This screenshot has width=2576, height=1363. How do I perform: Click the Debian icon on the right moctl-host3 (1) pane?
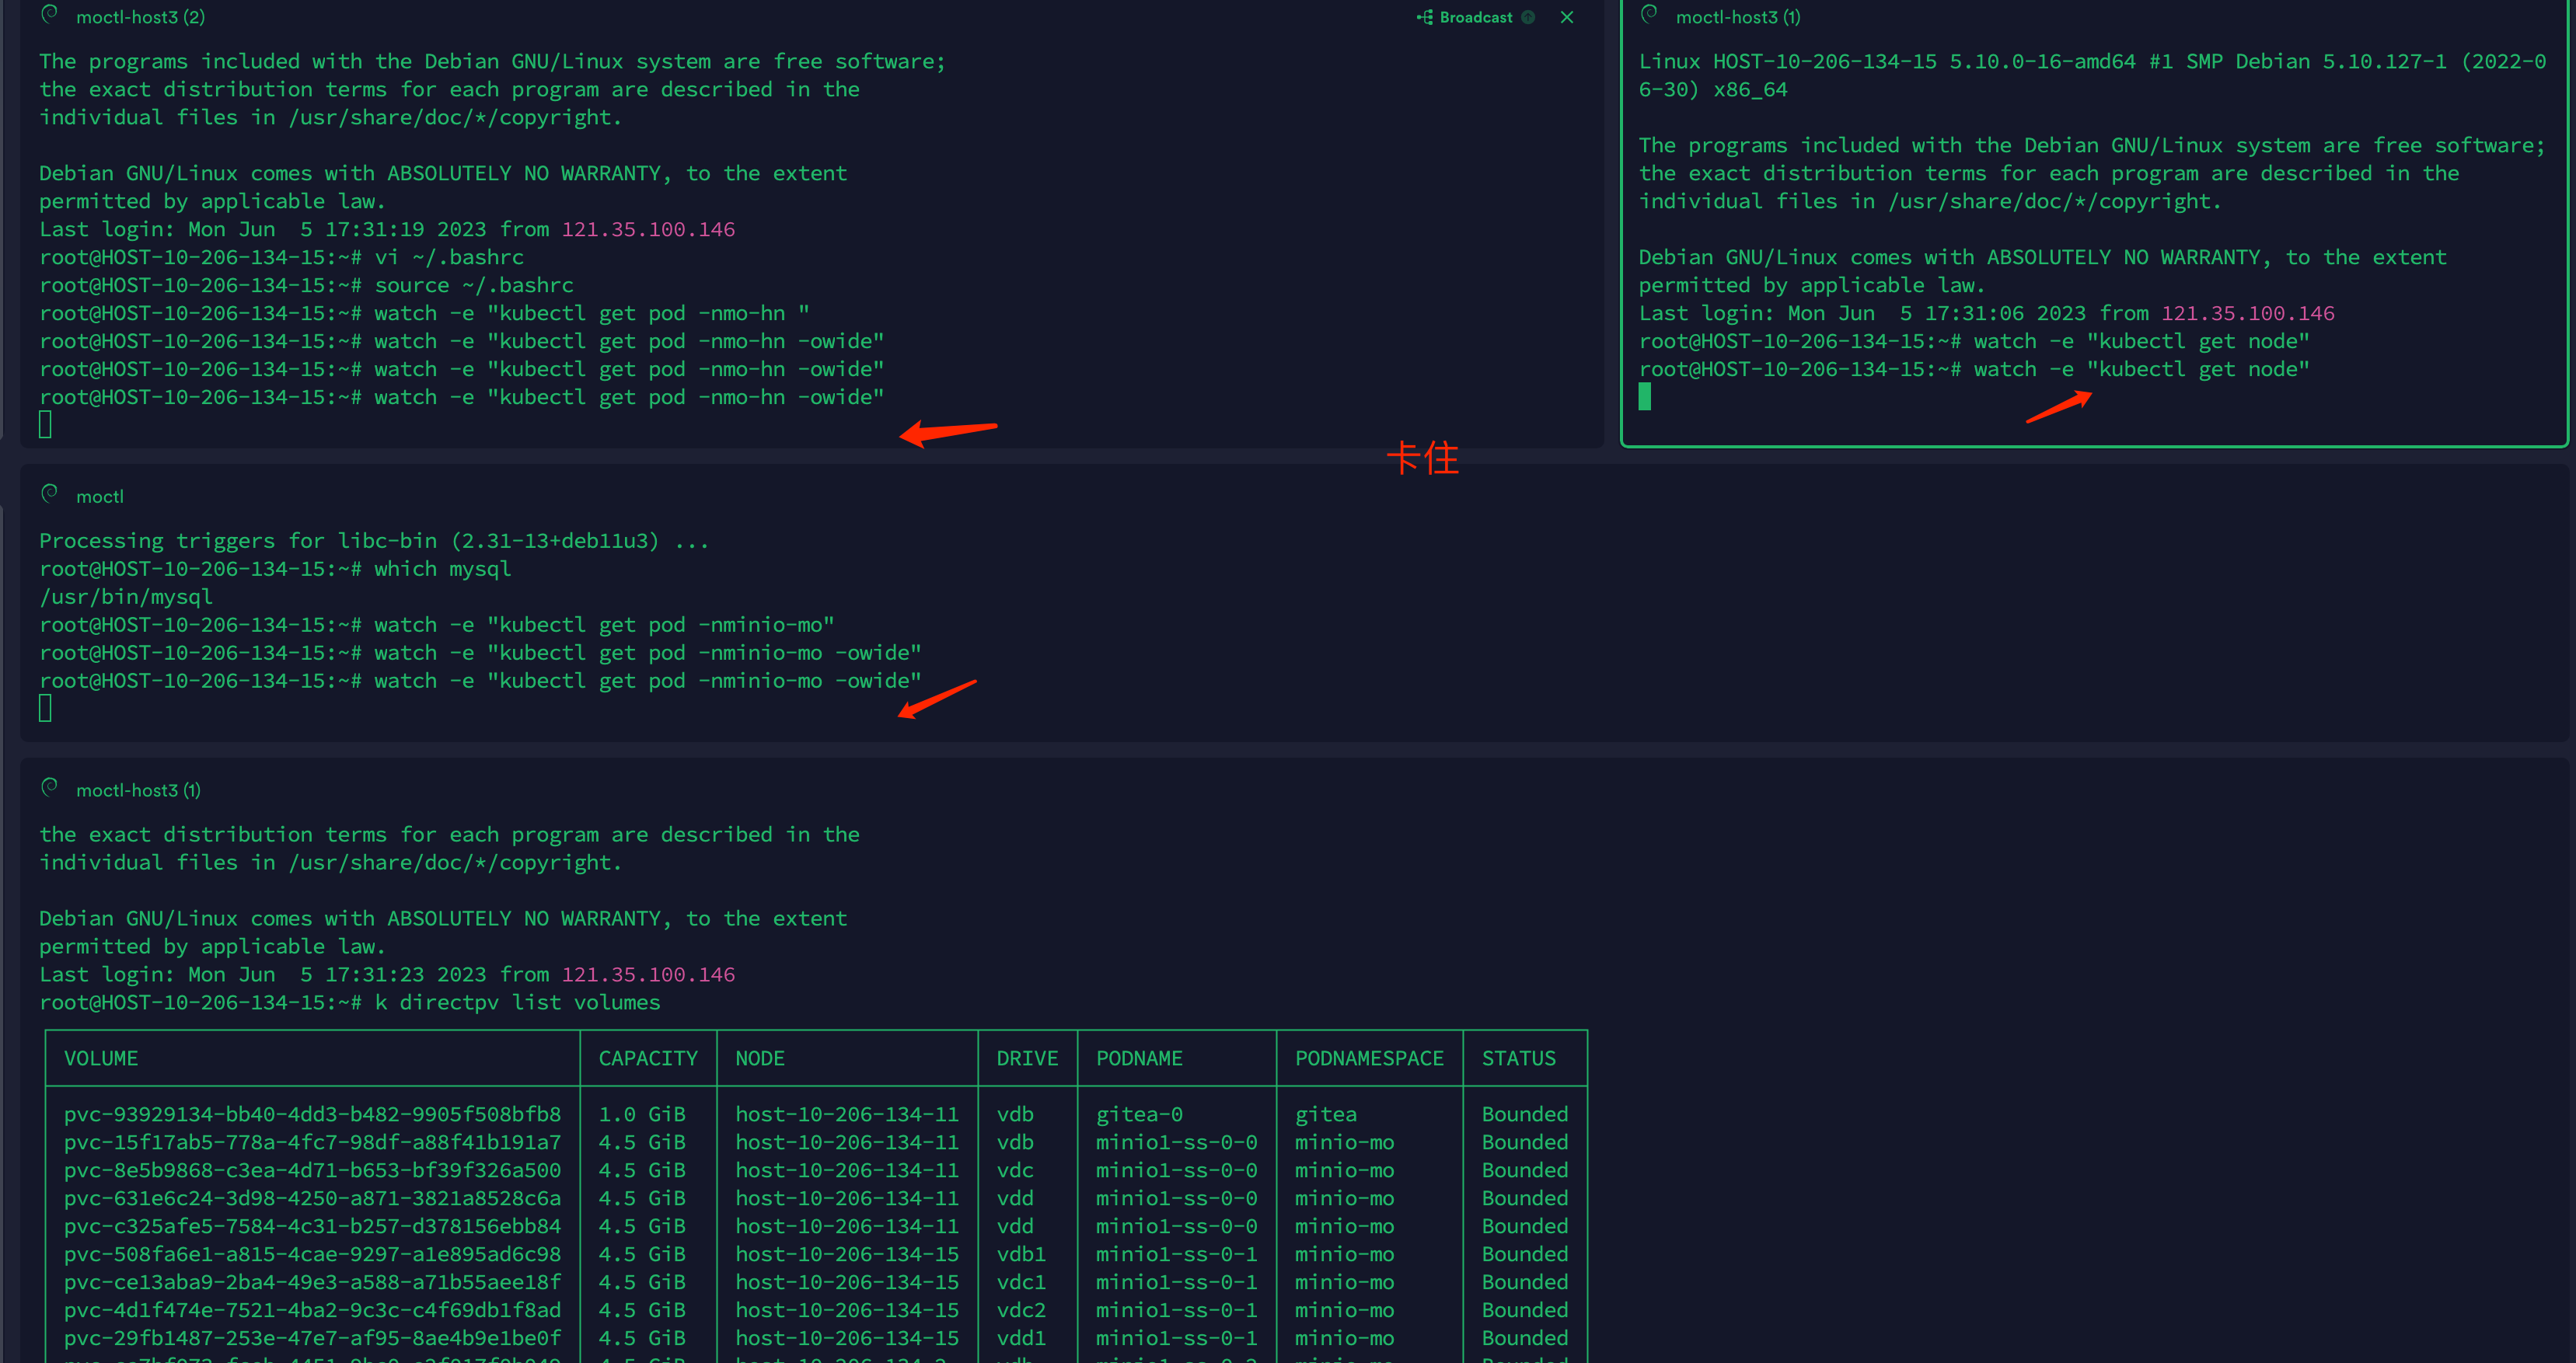[1649, 16]
